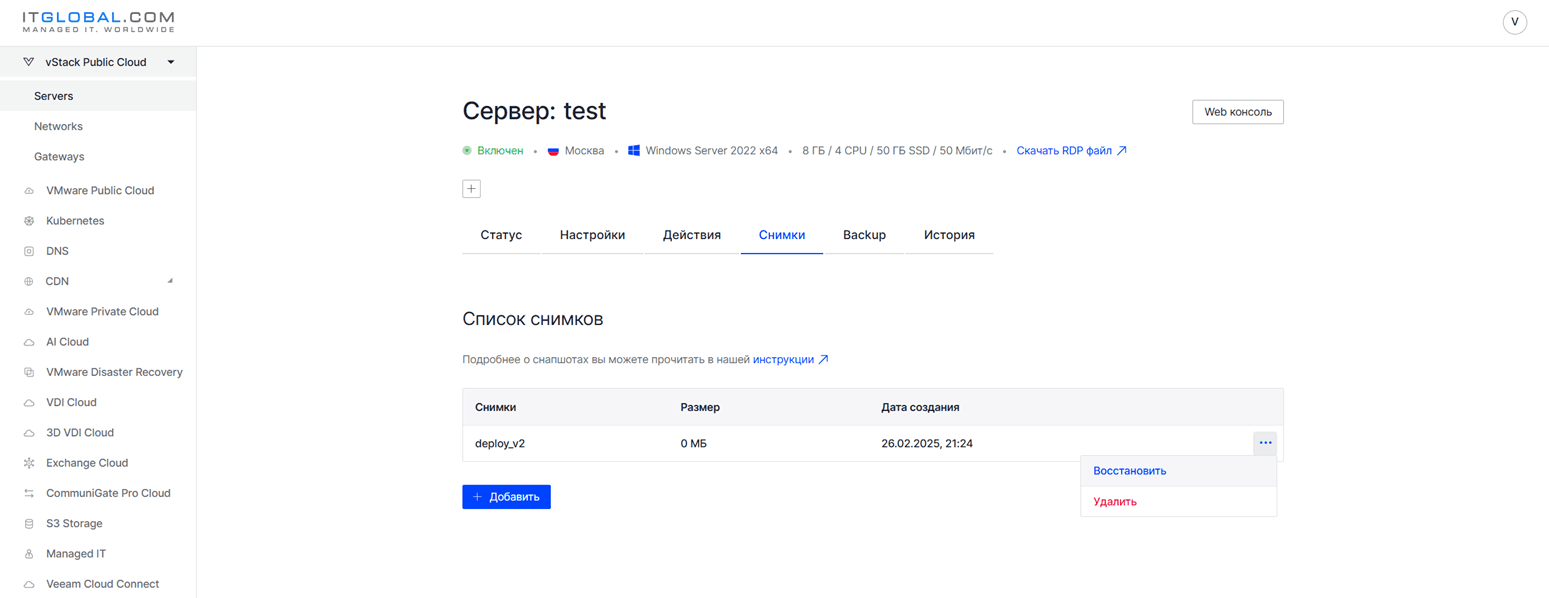
Task: Click the Сервер: test heading
Action: (x=534, y=111)
